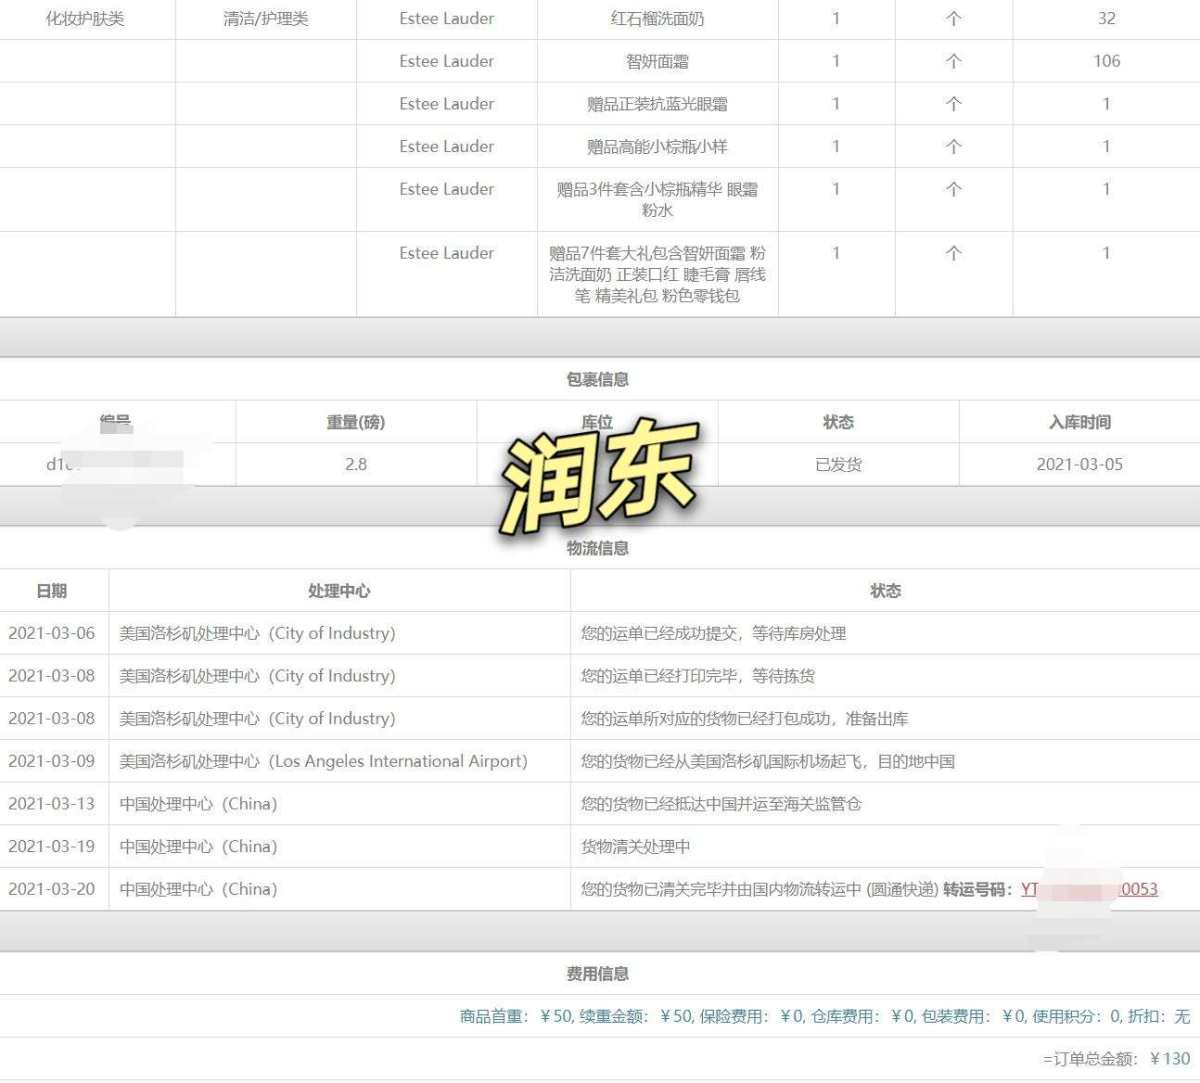The height and width of the screenshot is (1083, 1200).
Task: Open the YT transfer number tracking link
Action: [x=1088, y=889]
